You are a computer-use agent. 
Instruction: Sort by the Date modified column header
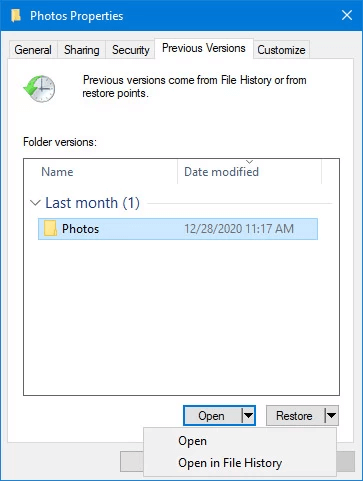(x=250, y=172)
